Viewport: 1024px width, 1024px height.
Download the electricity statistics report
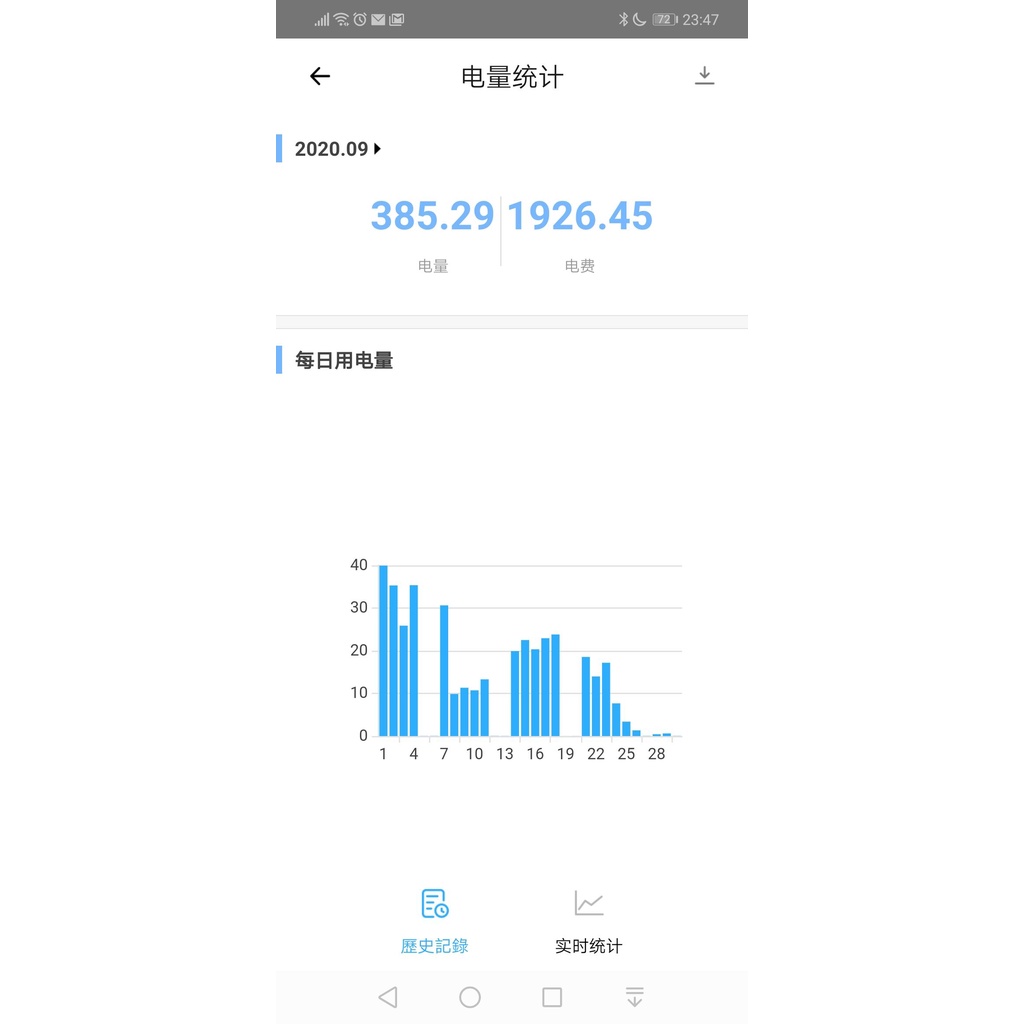pyautogui.click(x=705, y=76)
